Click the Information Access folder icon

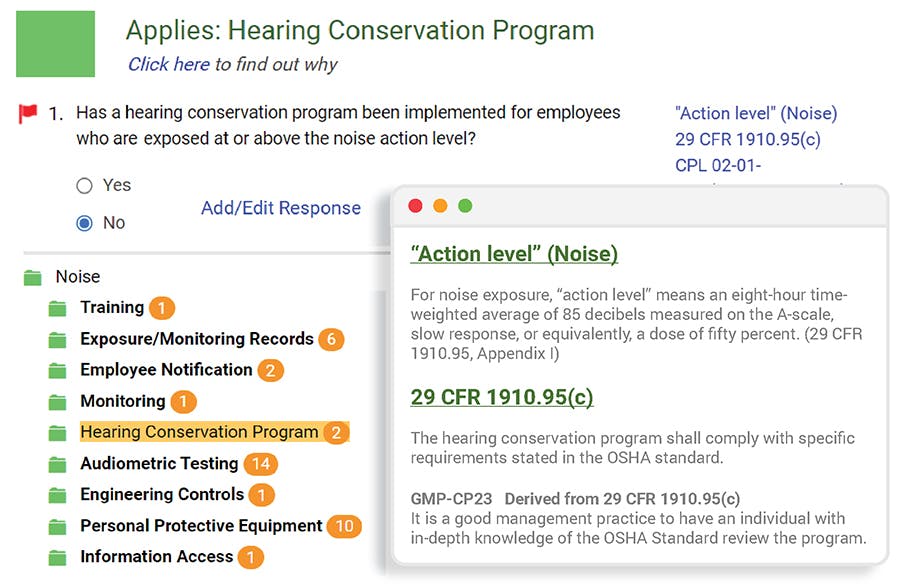pyautogui.click(x=57, y=557)
